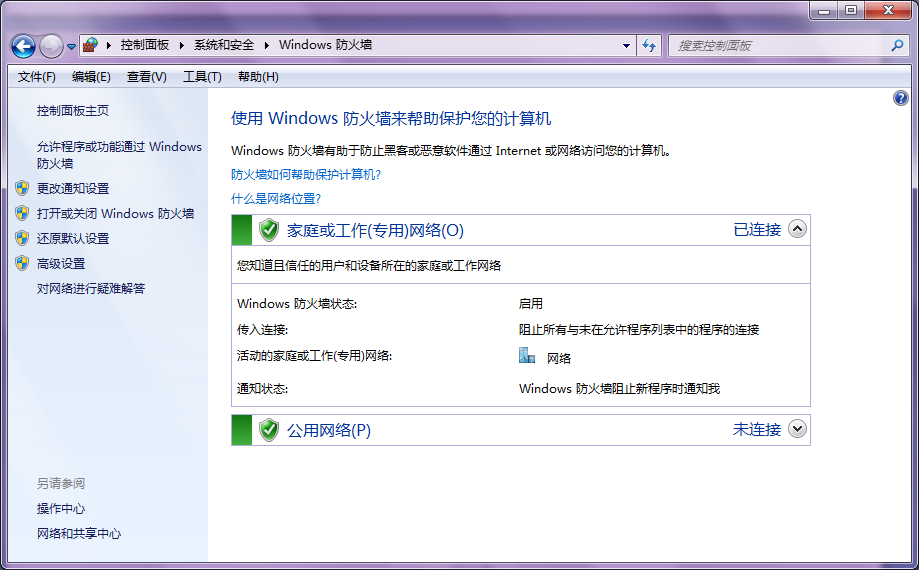Close the Windows 防火墙 window

pyautogui.click(x=888, y=10)
